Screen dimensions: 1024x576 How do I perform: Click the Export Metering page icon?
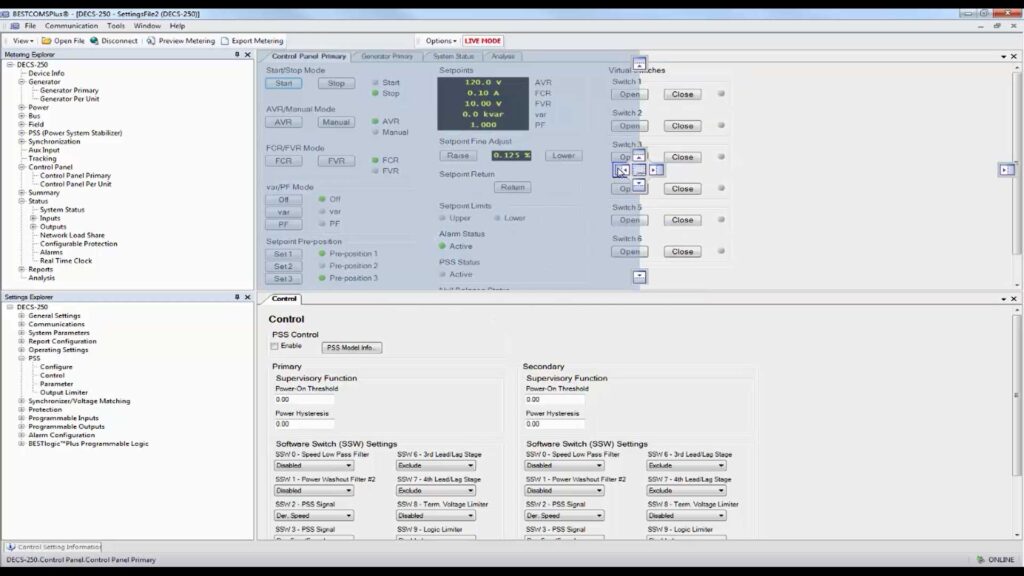tap(224, 41)
